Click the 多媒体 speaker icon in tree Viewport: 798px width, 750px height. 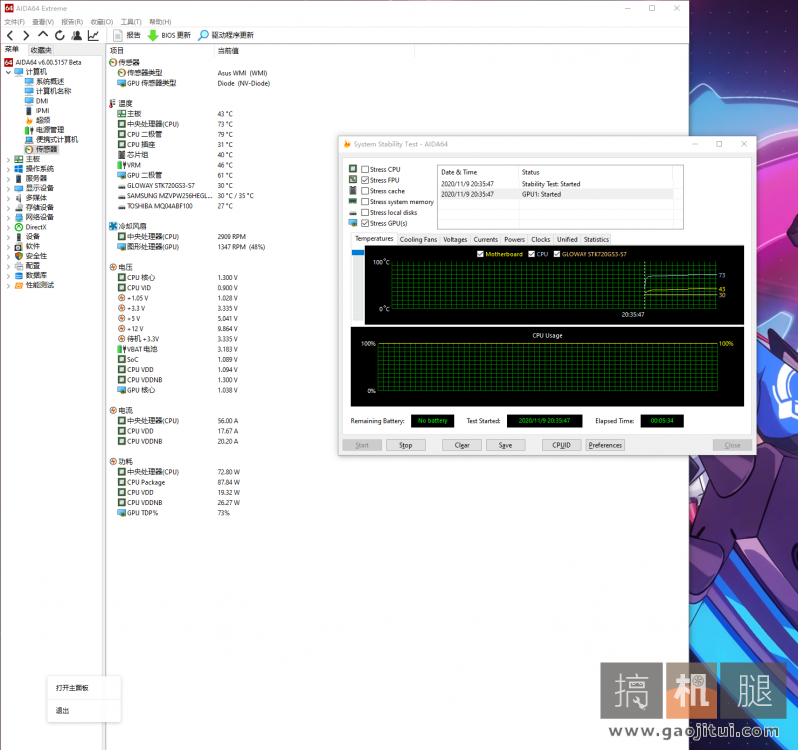(x=19, y=198)
